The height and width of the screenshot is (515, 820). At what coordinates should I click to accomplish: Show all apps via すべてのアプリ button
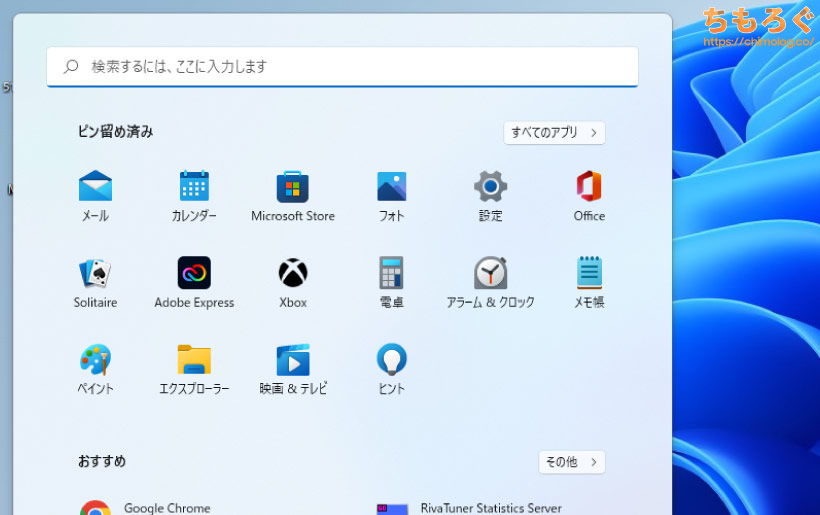coord(554,133)
